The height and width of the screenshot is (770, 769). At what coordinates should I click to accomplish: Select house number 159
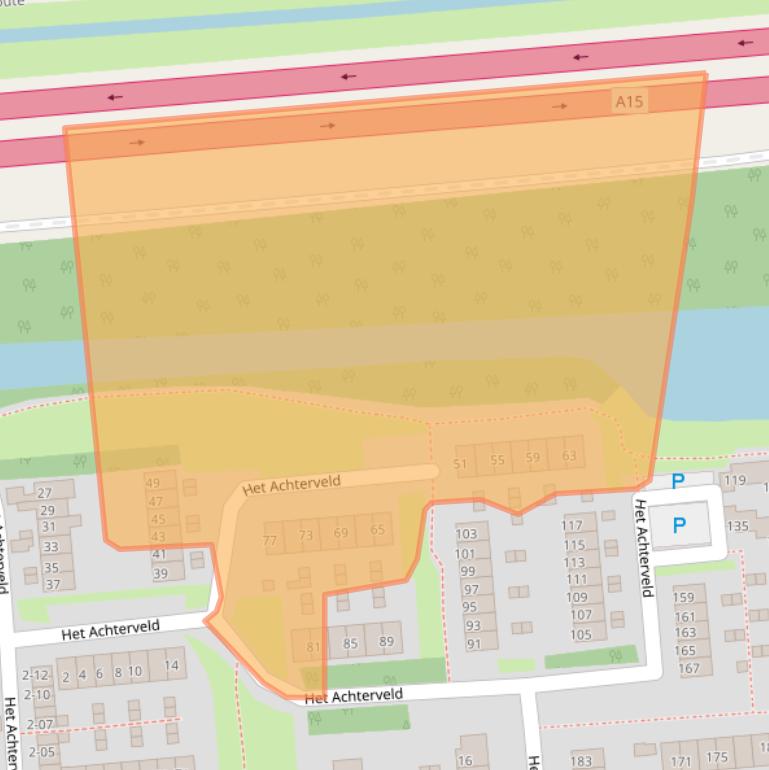point(684,598)
